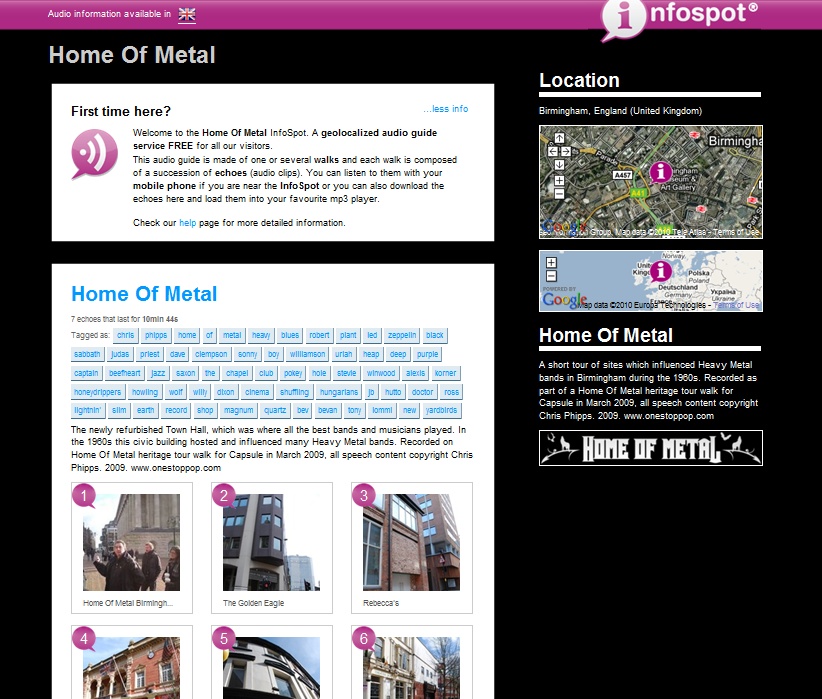Zoom out on the satellite map
822x699 pixels.
(559, 194)
